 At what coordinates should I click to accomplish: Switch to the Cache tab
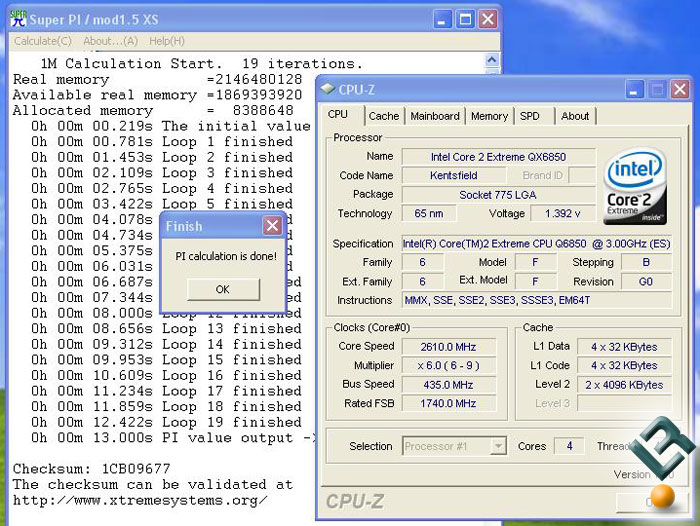(x=384, y=116)
